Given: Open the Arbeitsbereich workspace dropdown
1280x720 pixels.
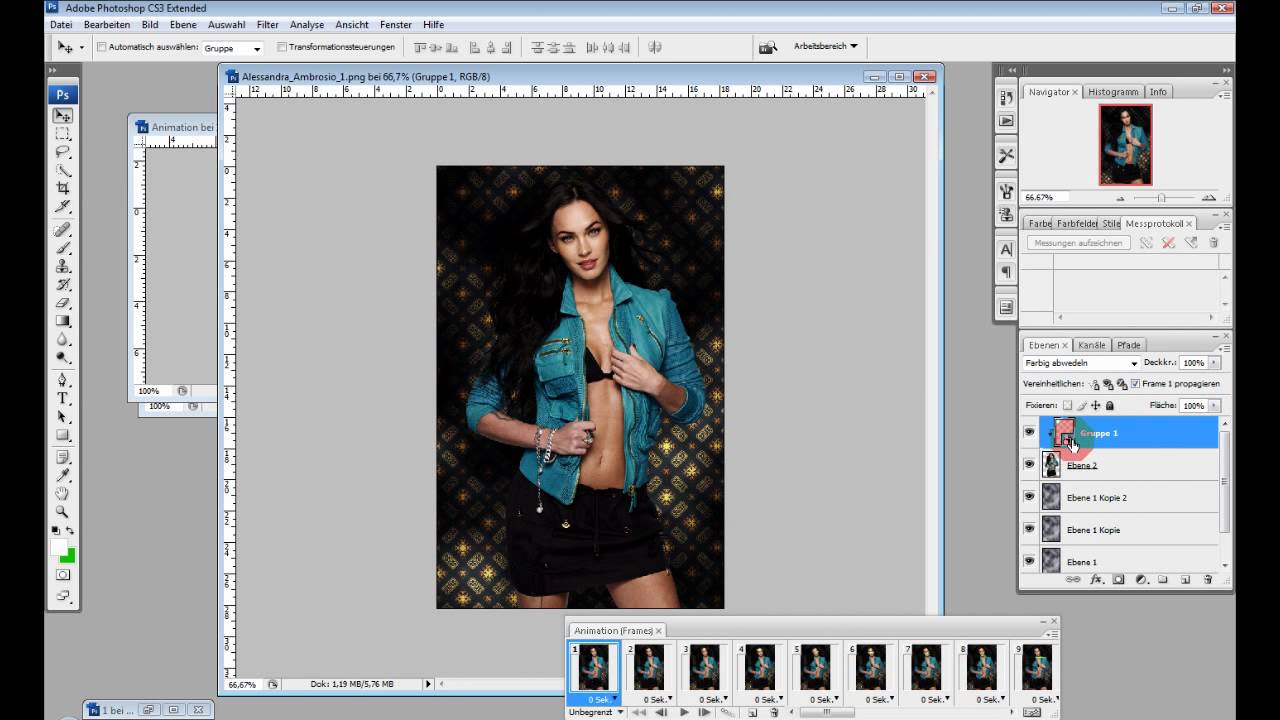Looking at the screenshot, I should 825,46.
